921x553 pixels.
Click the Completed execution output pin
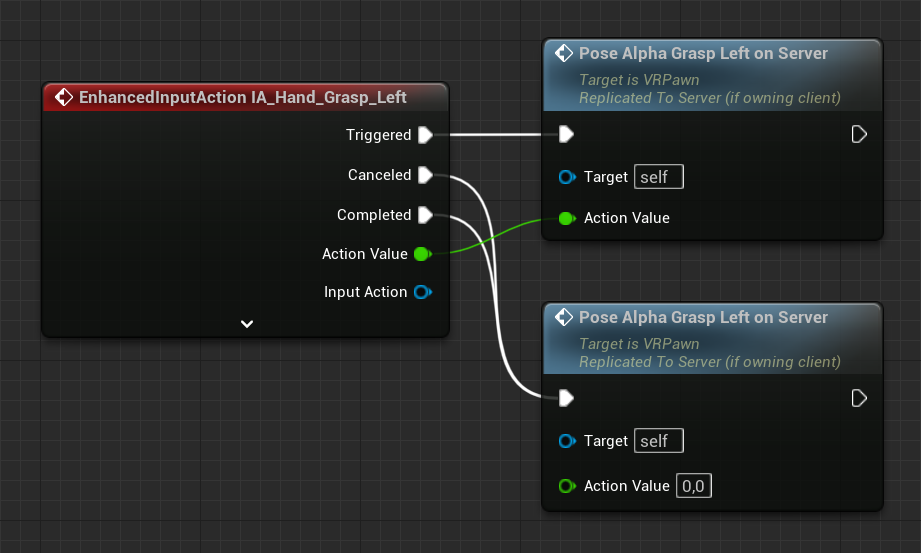click(x=425, y=215)
